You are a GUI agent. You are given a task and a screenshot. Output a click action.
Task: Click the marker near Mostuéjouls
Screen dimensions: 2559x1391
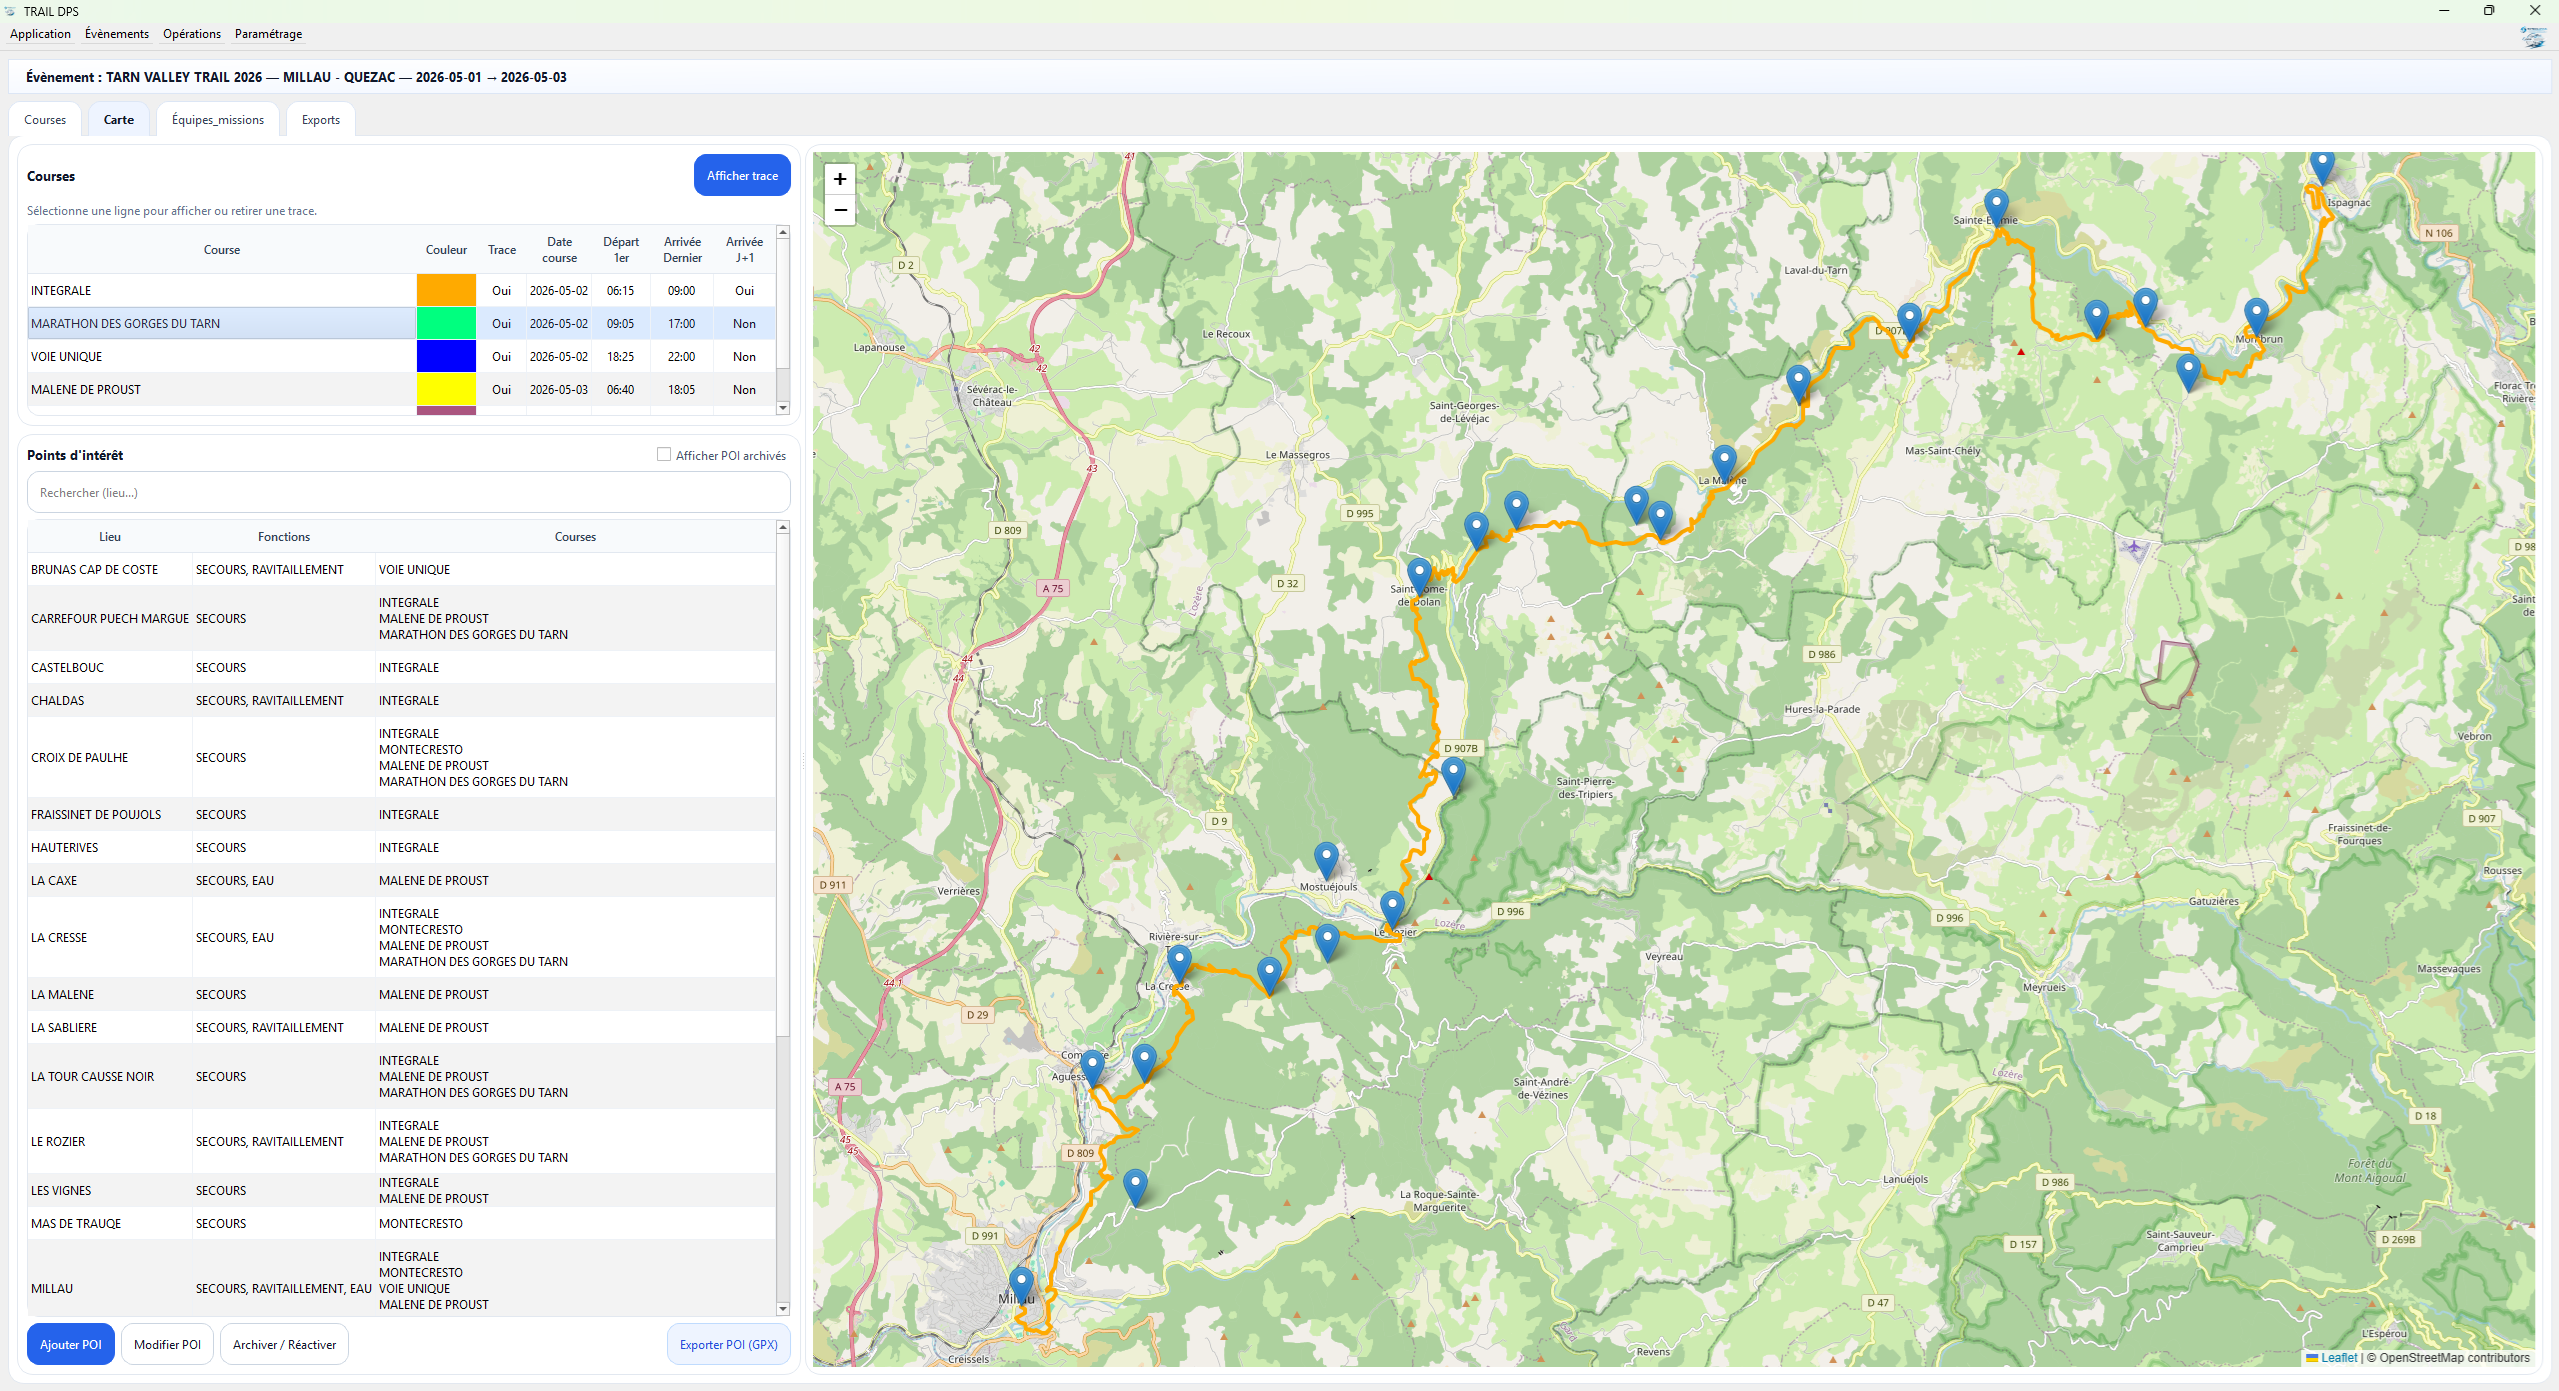click(x=1326, y=856)
